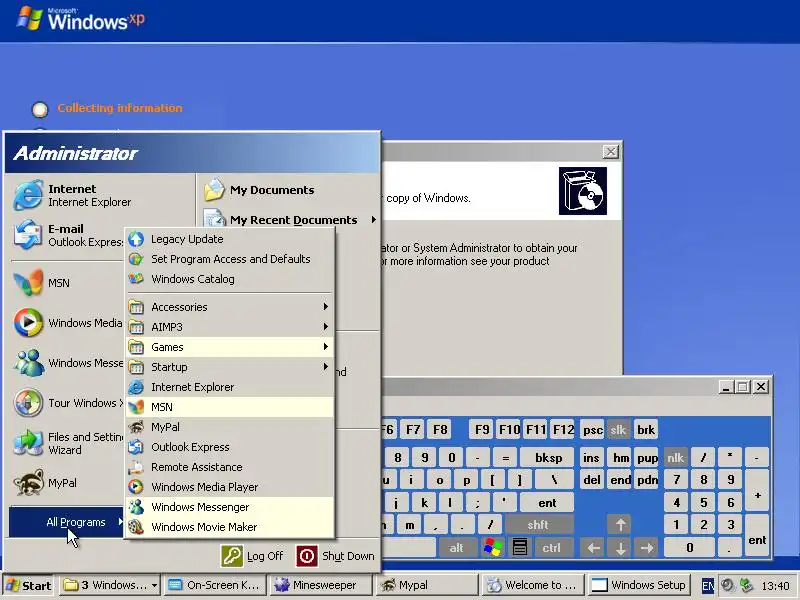Viewport: 800px width, 600px height.
Task: Click the Windows Messenger icon in All Programs
Action: [x=136, y=507]
